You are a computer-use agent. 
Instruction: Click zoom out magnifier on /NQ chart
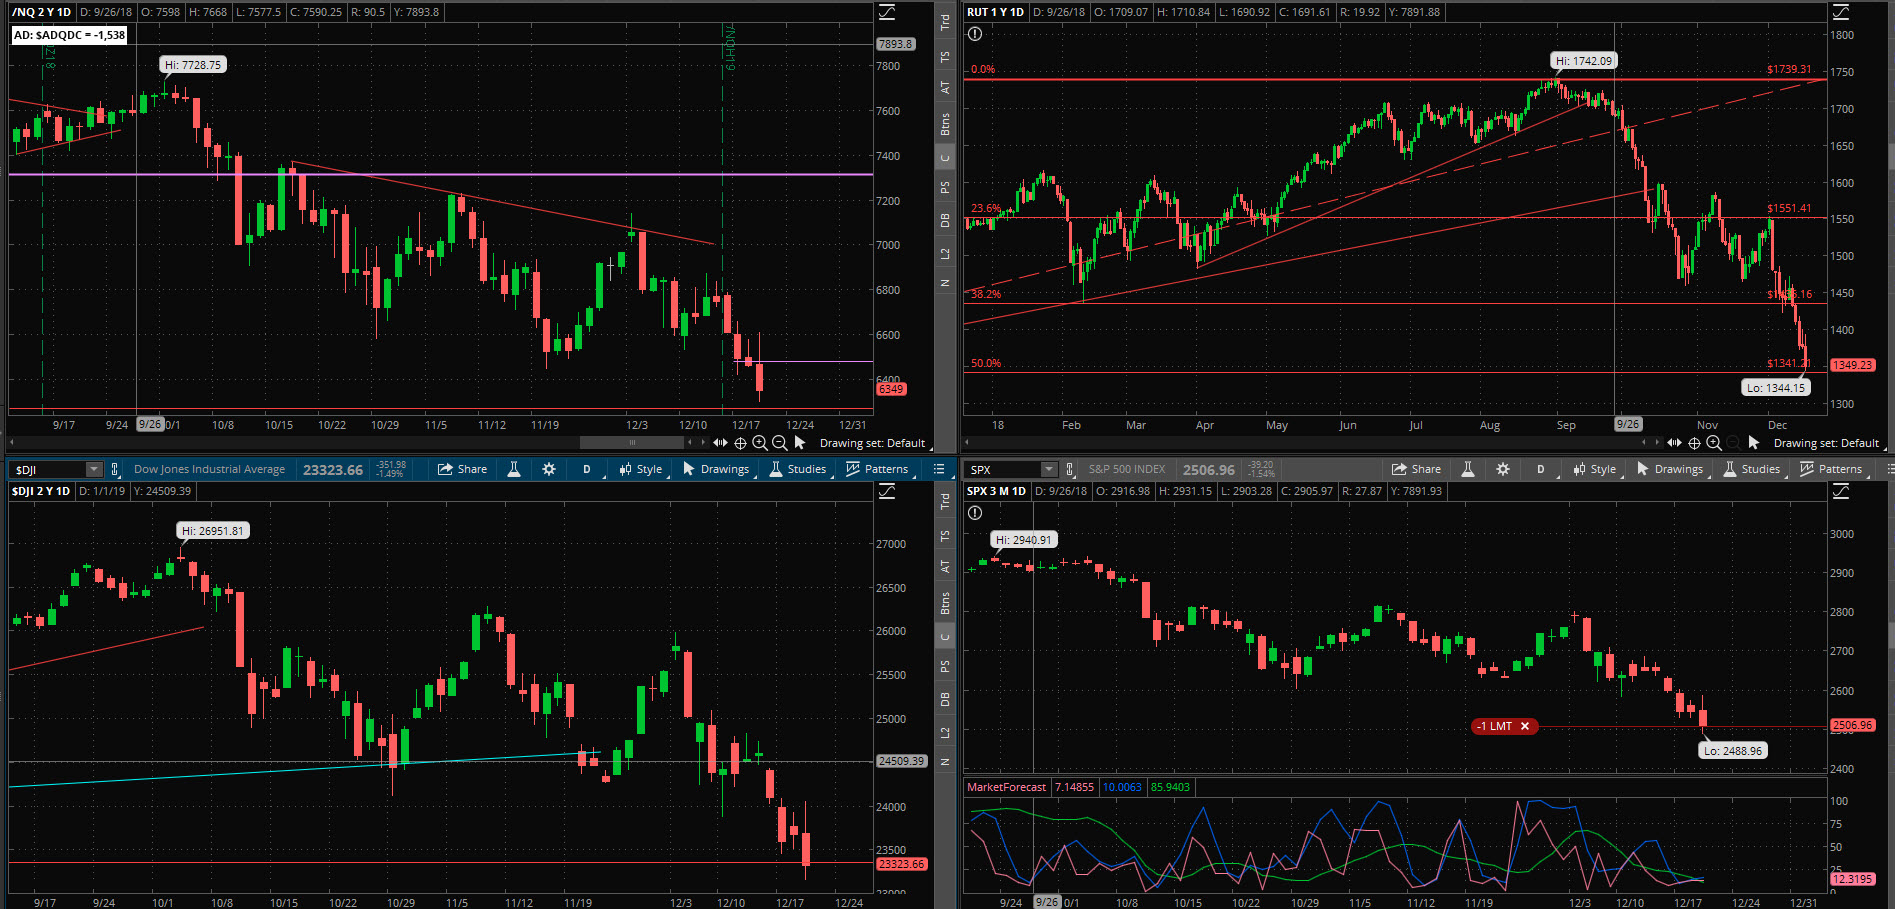pyautogui.click(x=780, y=443)
